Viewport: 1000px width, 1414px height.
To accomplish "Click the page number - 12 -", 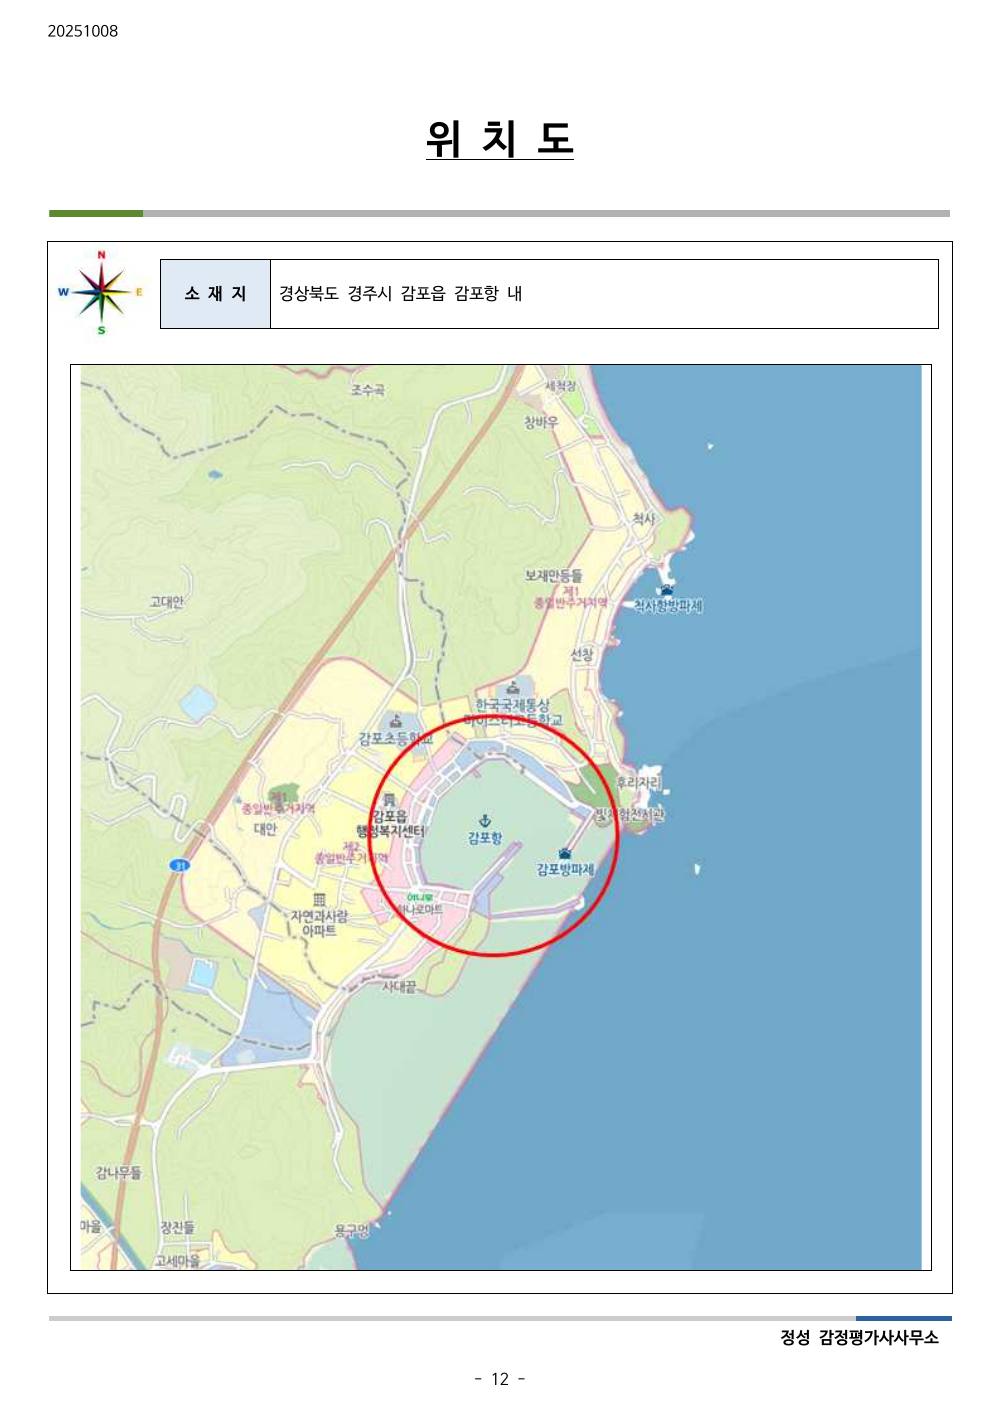I will point(500,1379).
